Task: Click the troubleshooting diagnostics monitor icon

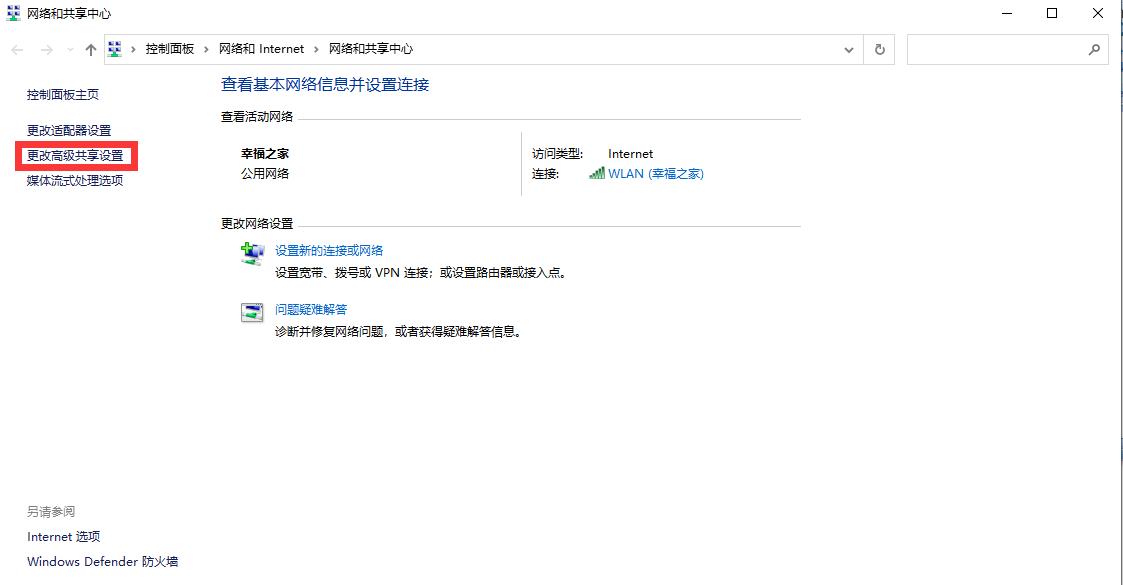Action: tap(253, 311)
